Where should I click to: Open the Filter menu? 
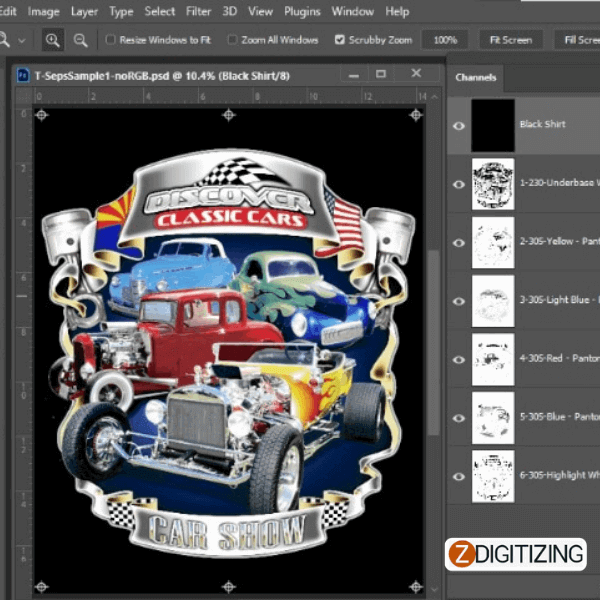point(198,12)
